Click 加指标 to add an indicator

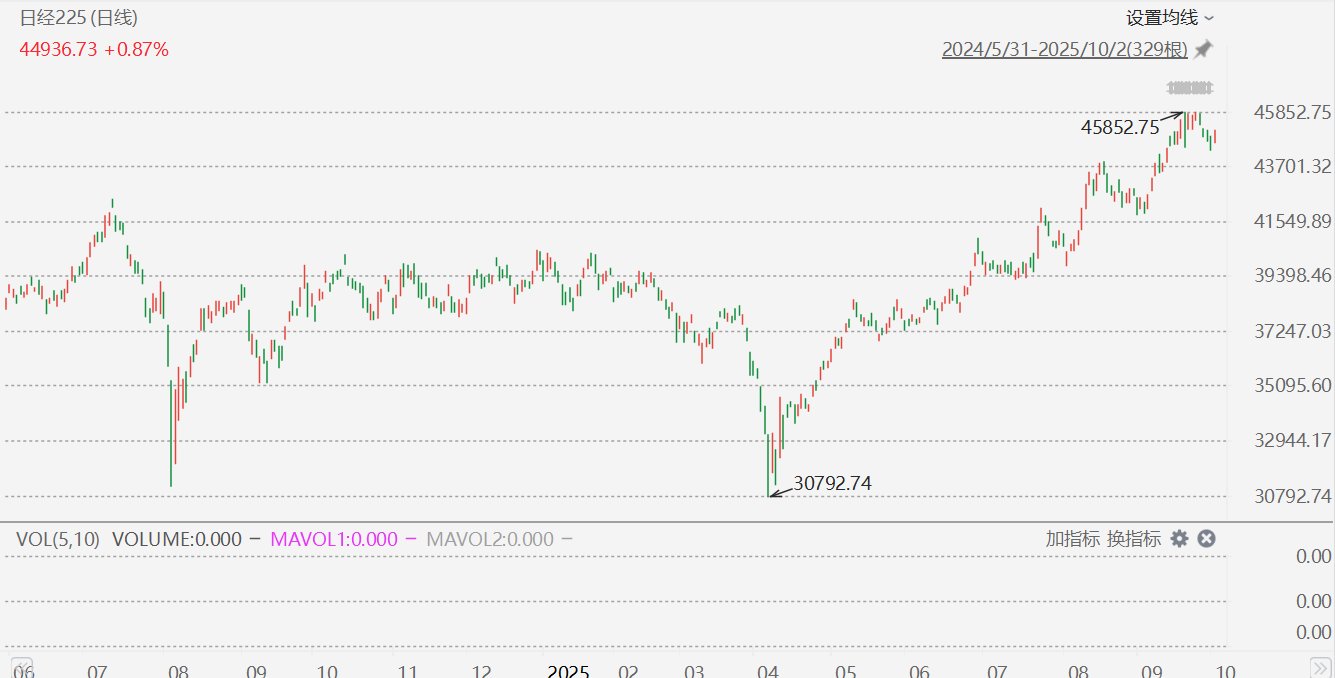(x=1073, y=539)
